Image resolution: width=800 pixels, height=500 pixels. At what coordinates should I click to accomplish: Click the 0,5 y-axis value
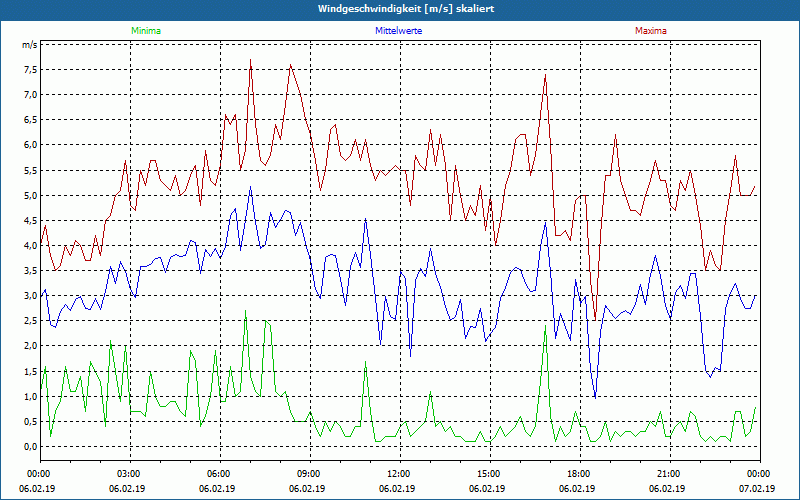click(x=31, y=421)
